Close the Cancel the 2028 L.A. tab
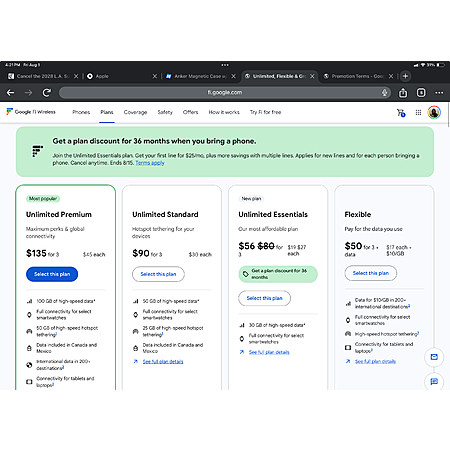 click(x=76, y=76)
